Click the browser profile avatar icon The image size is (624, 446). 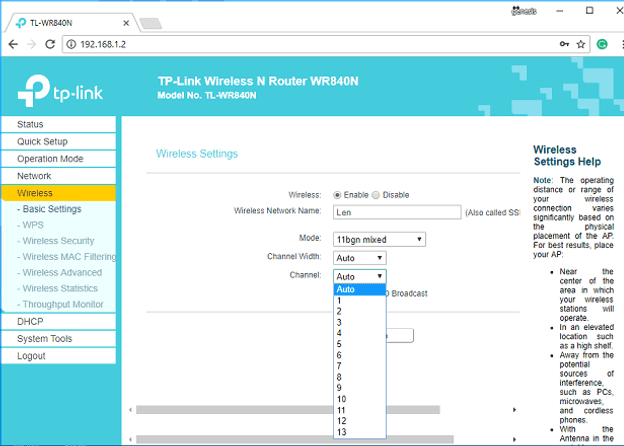(524, 11)
